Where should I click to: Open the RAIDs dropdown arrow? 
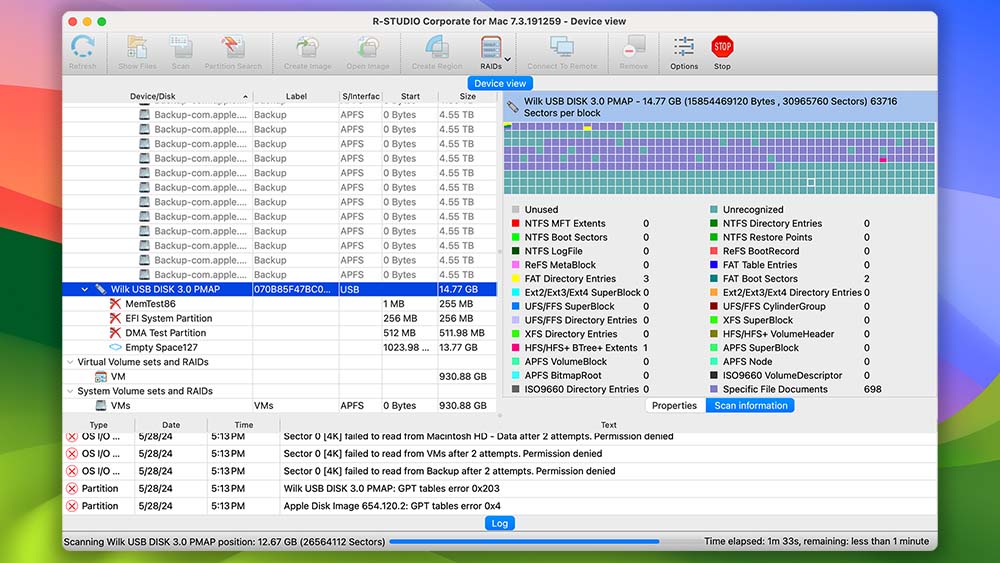508,59
